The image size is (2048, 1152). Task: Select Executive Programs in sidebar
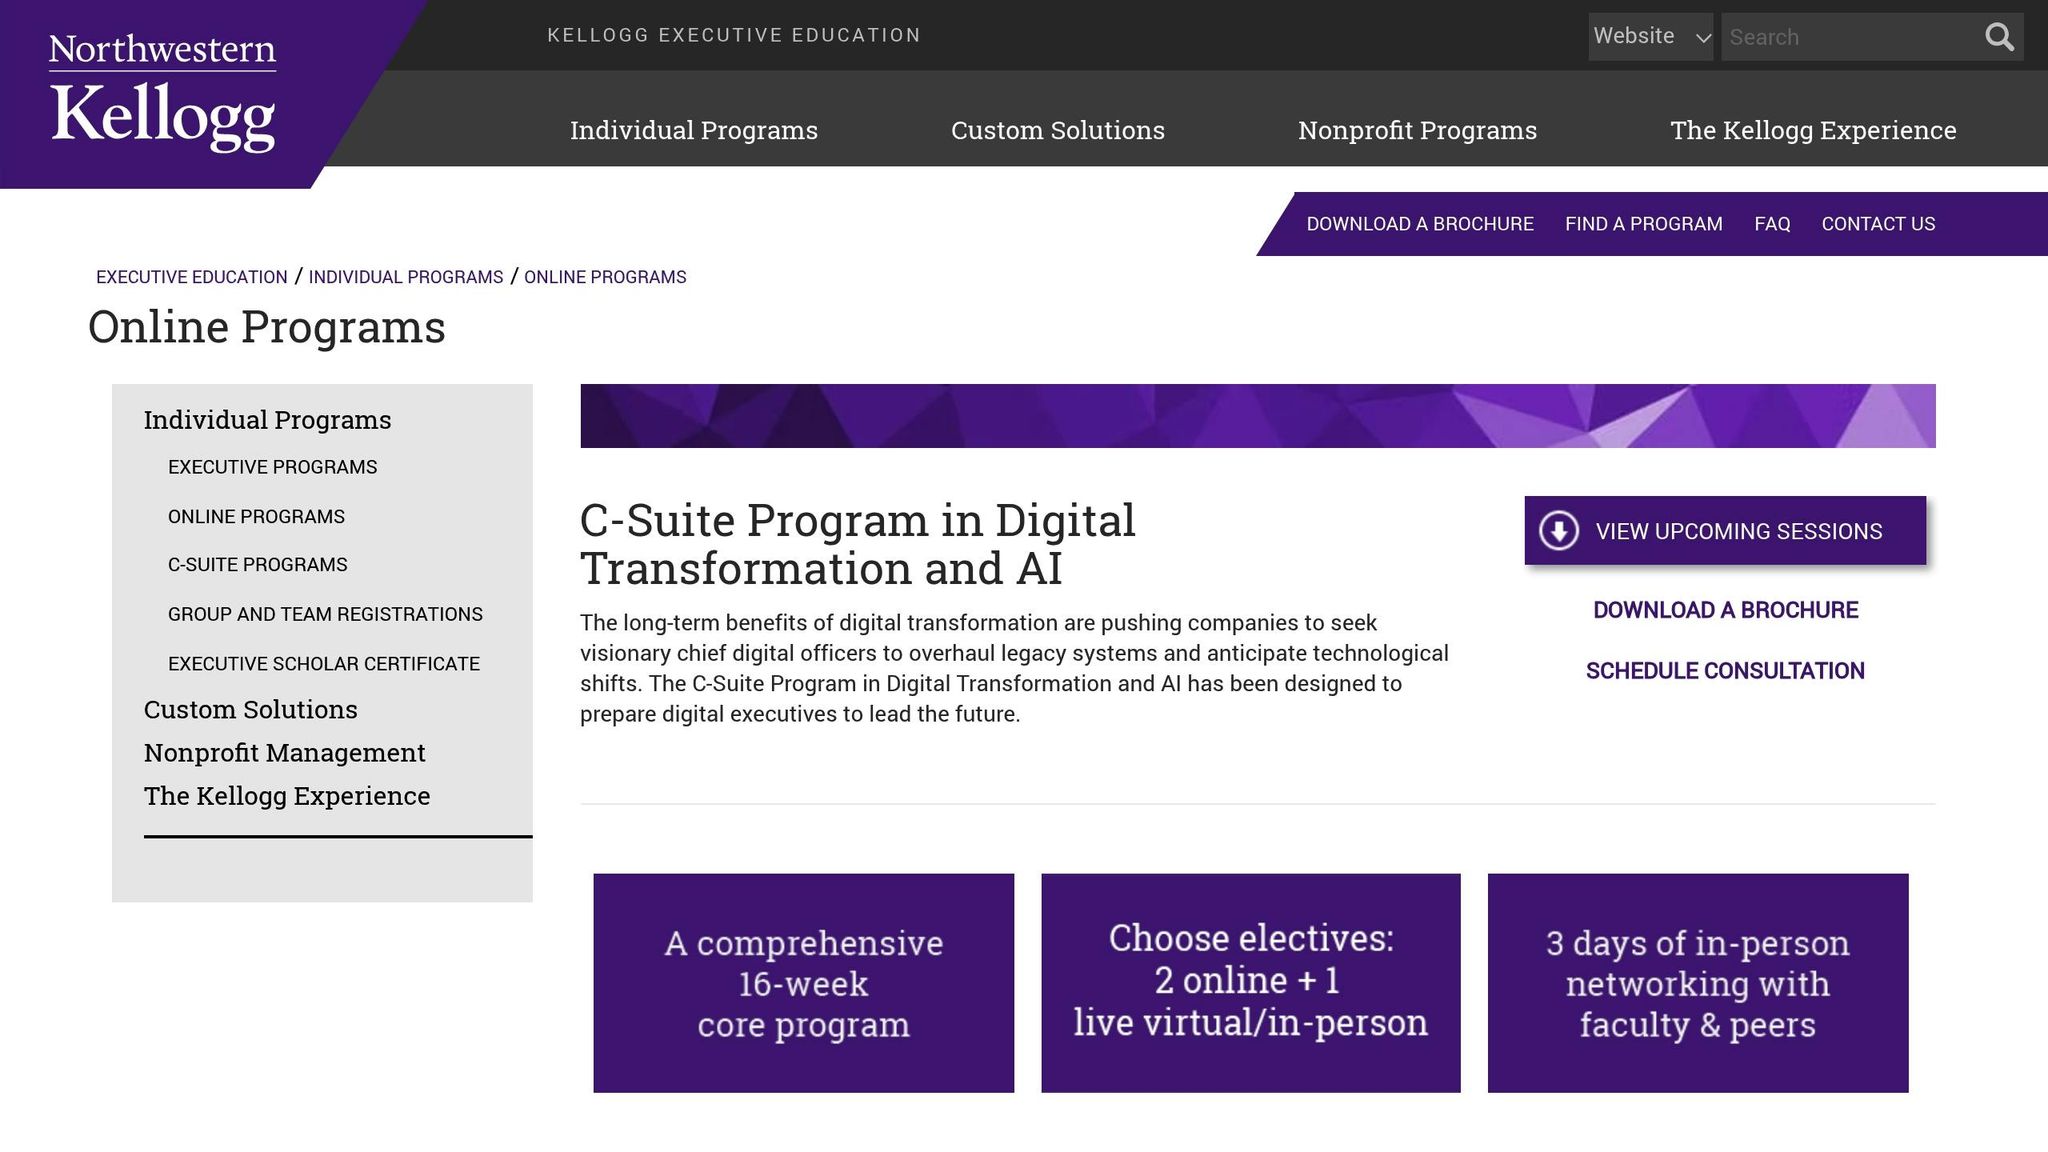coord(272,467)
